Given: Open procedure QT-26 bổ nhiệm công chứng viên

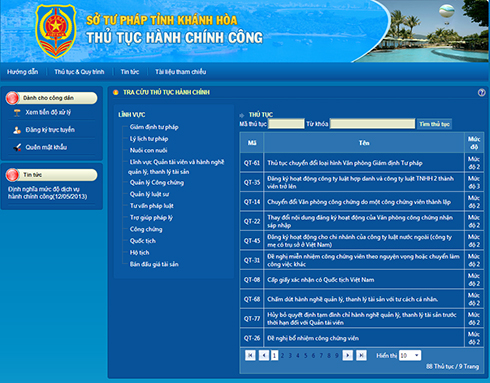Looking at the screenshot, I should [313, 338].
